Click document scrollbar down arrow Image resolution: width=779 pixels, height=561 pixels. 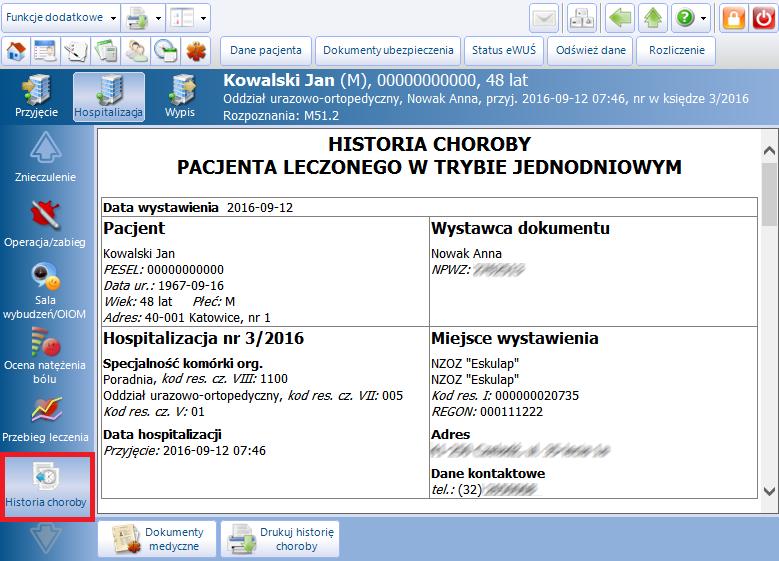[x=769, y=491]
